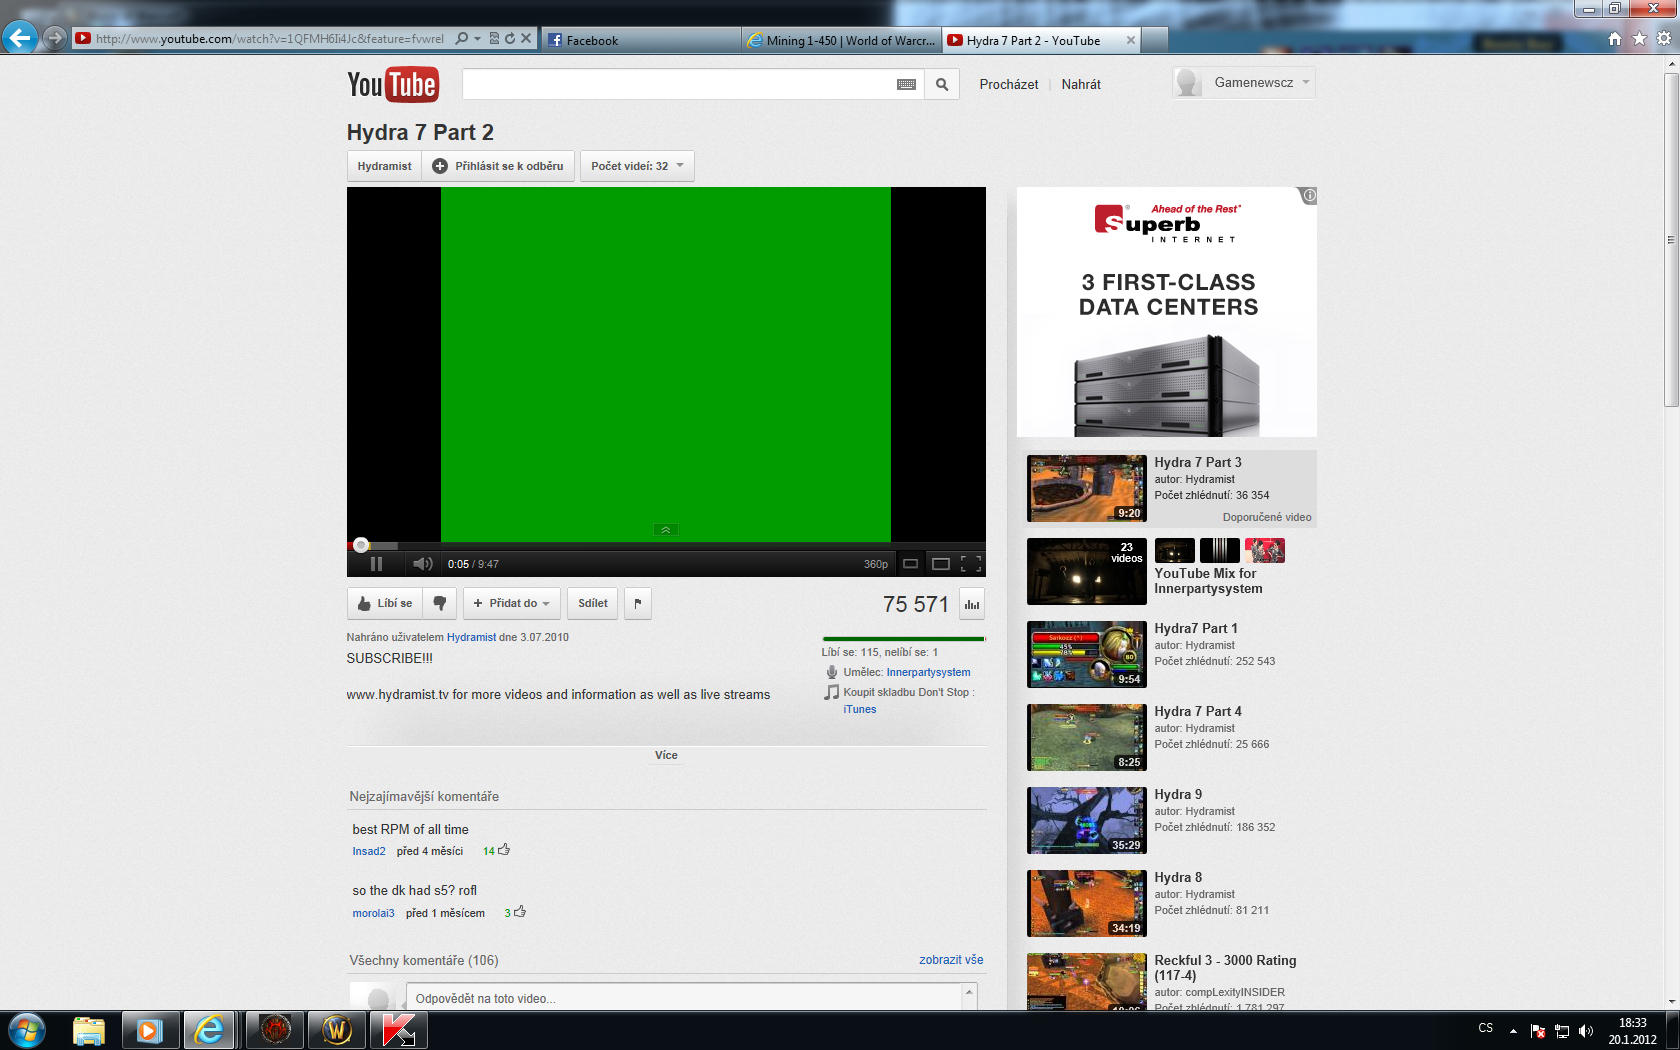Open the on-screen keyboard icon in search box
Viewport: 1680px width, 1050px height.
click(906, 85)
